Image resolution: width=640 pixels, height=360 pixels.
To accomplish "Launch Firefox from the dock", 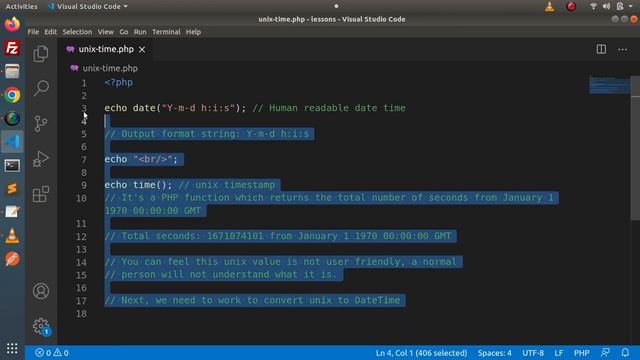I will click(12, 24).
